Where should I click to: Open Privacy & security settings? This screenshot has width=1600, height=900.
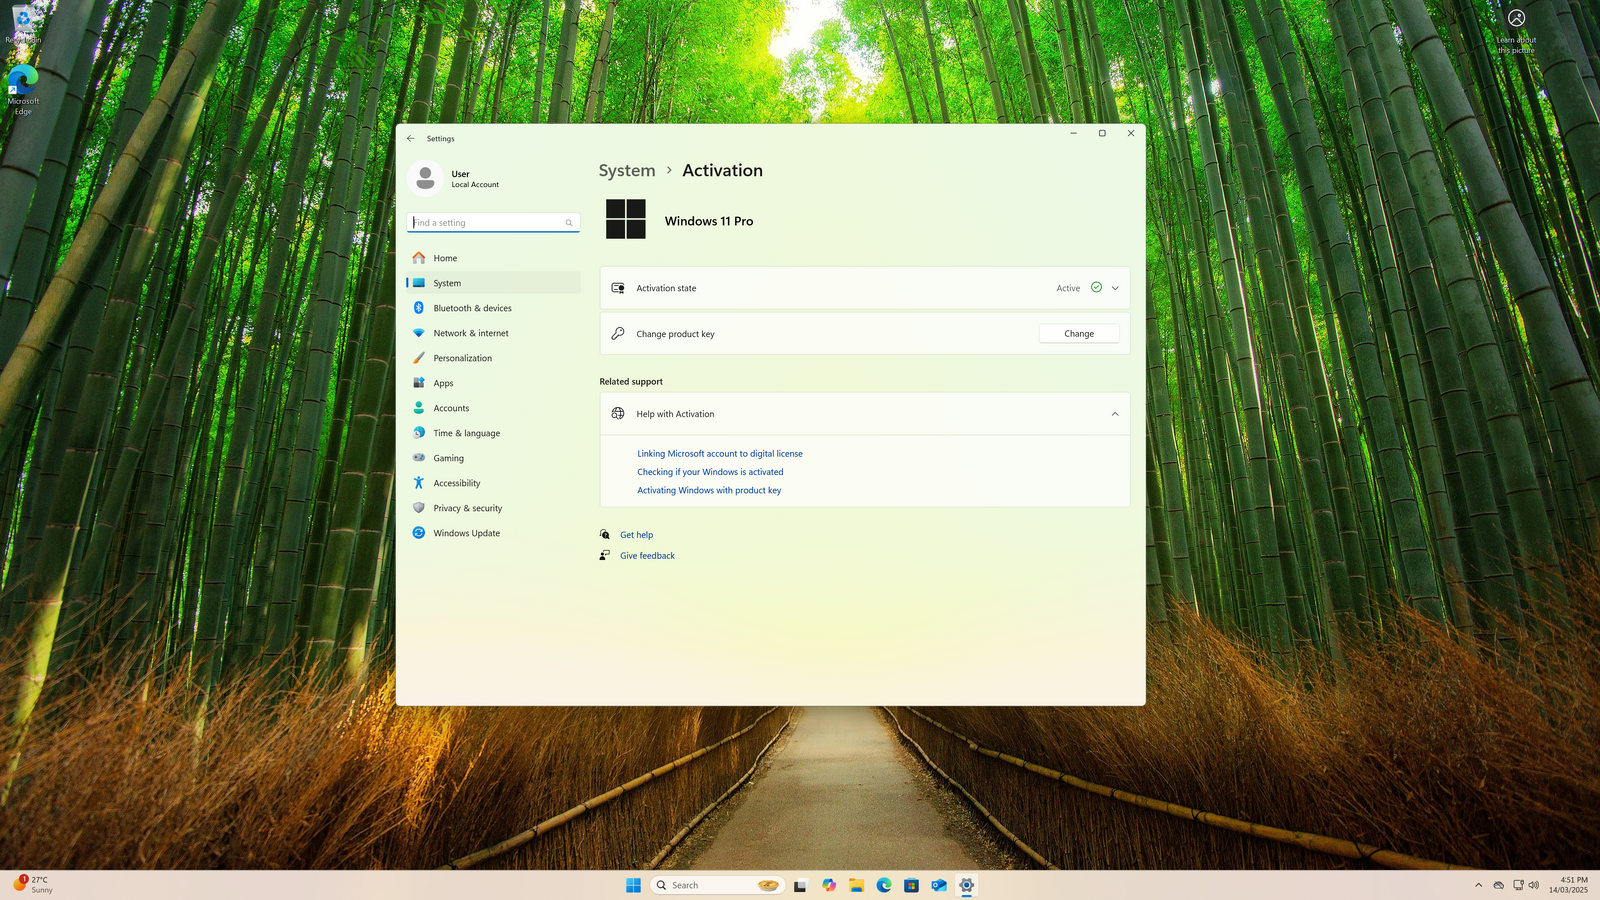tap(467, 508)
